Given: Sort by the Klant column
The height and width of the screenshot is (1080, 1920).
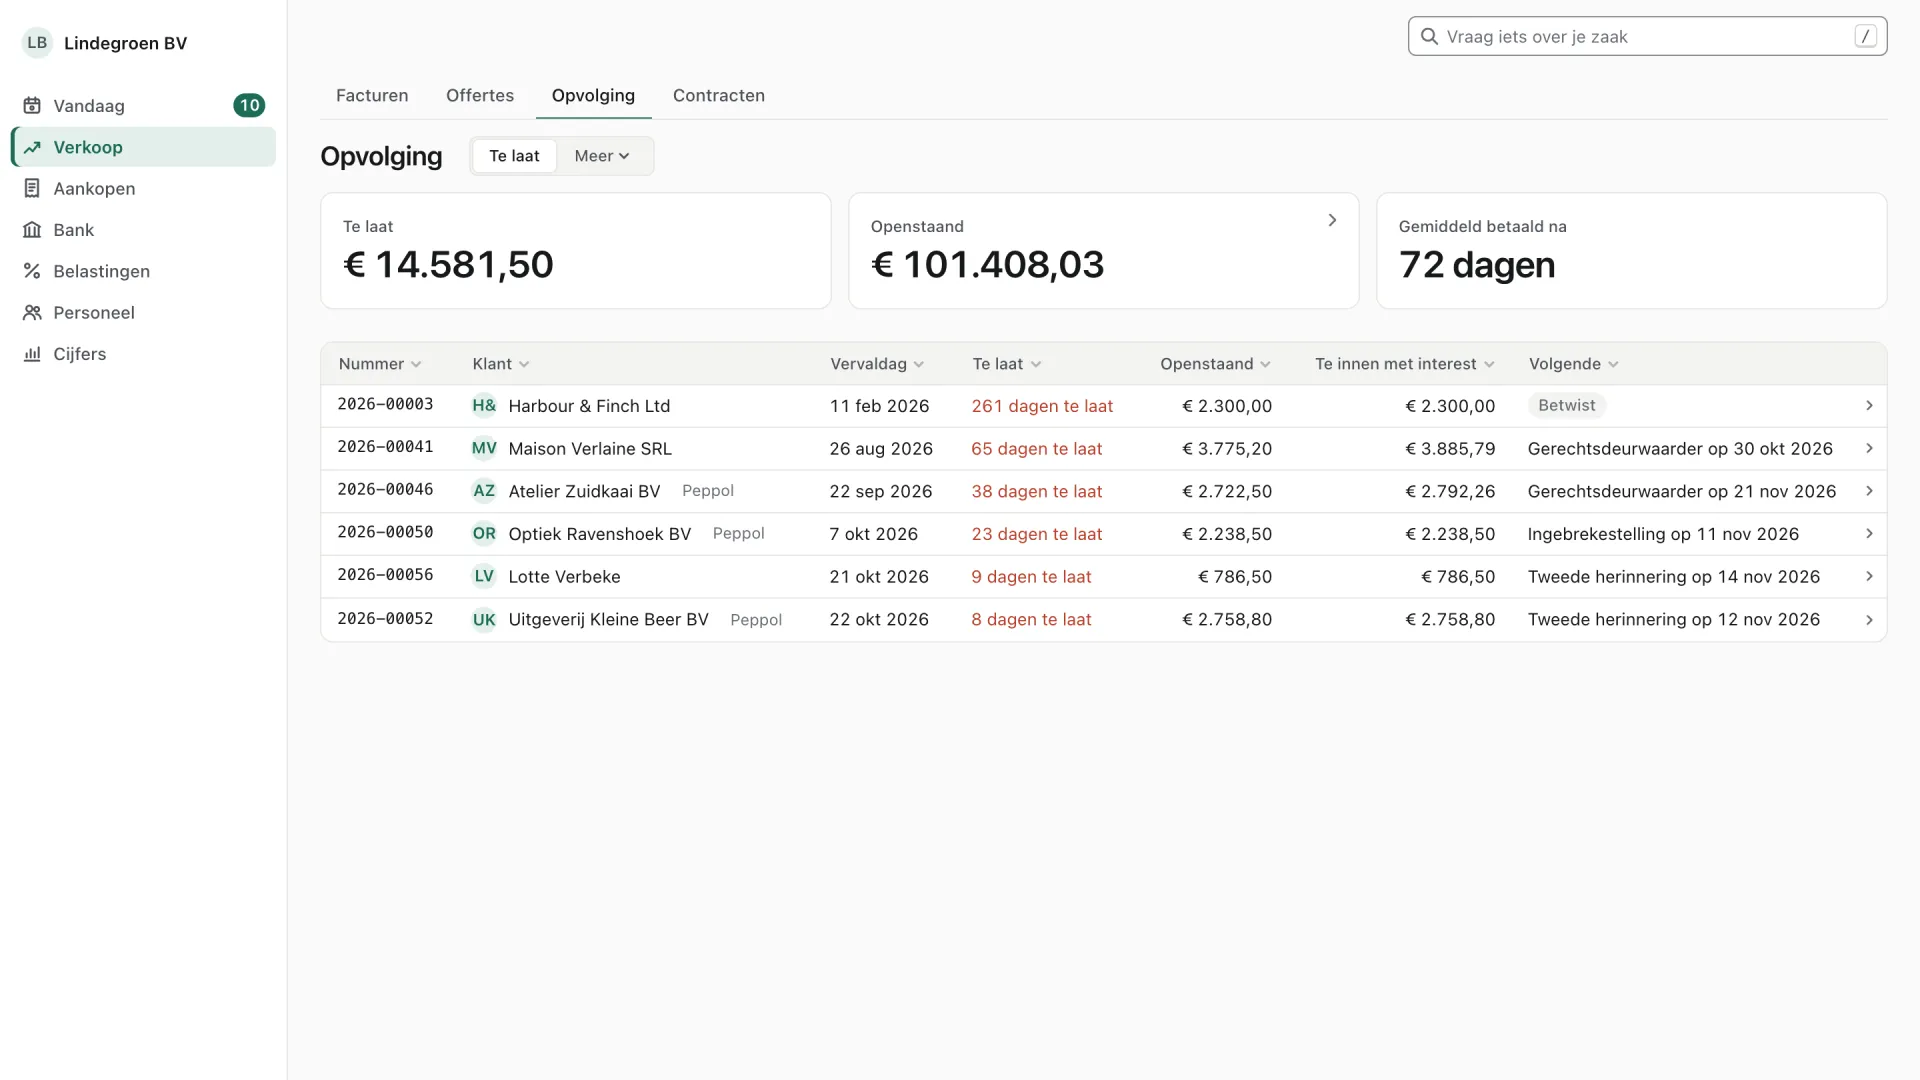Looking at the screenshot, I should [501, 364].
